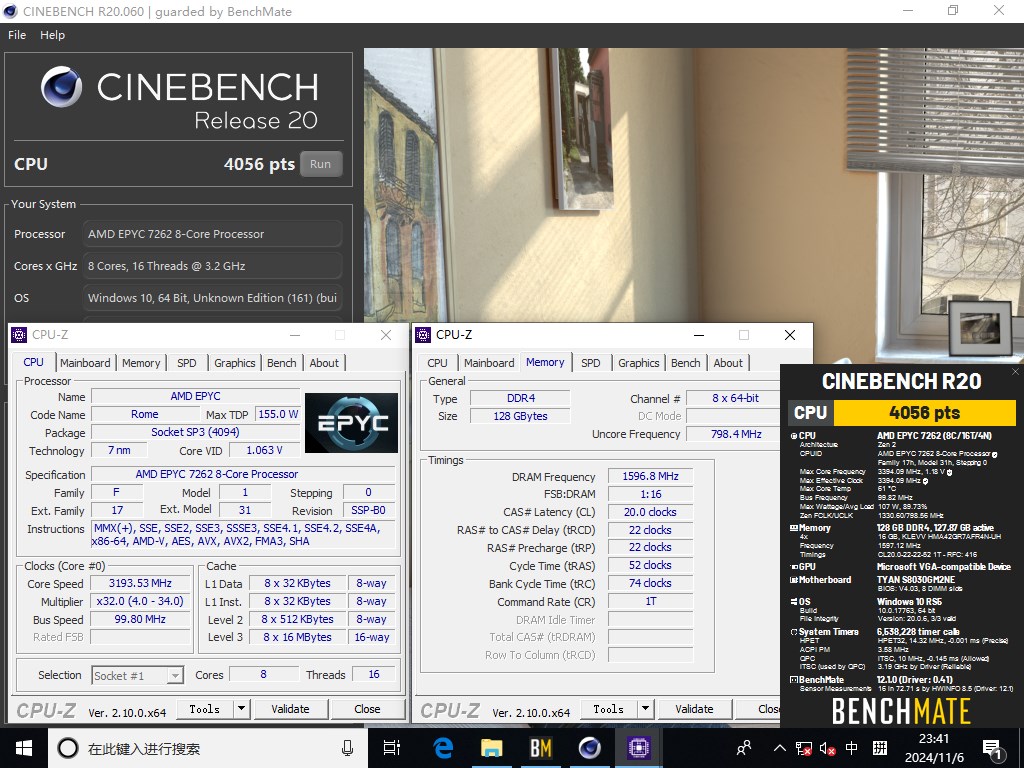Click the Windows search box
Screen dimensions: 1024x768
pos(207,748)
